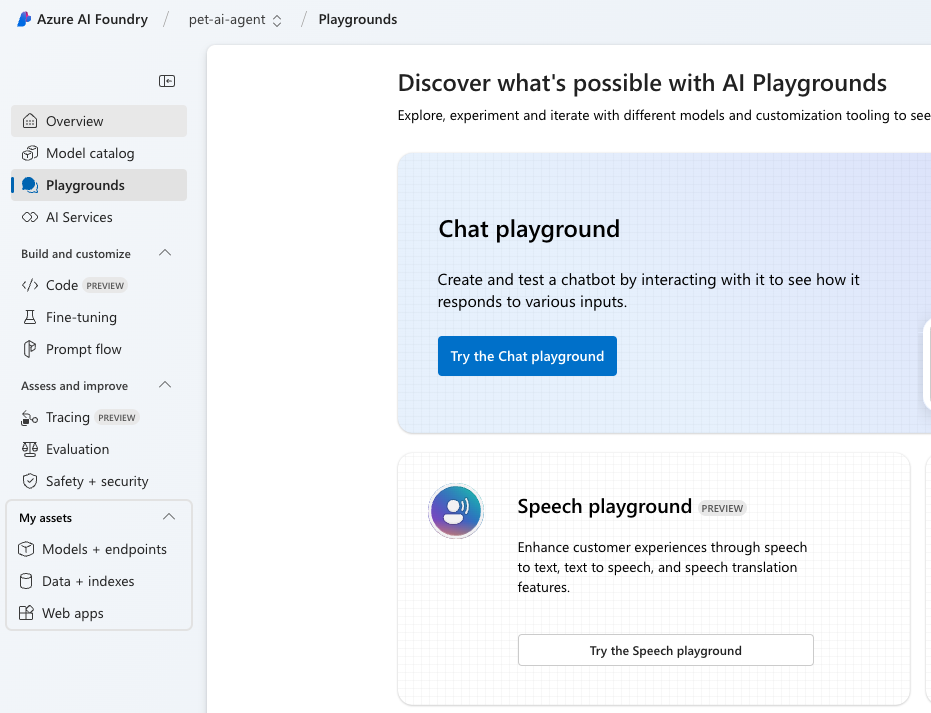931x713 pixels.
Task: Click the Evaluation scale icon
Action: click(30, 449)
